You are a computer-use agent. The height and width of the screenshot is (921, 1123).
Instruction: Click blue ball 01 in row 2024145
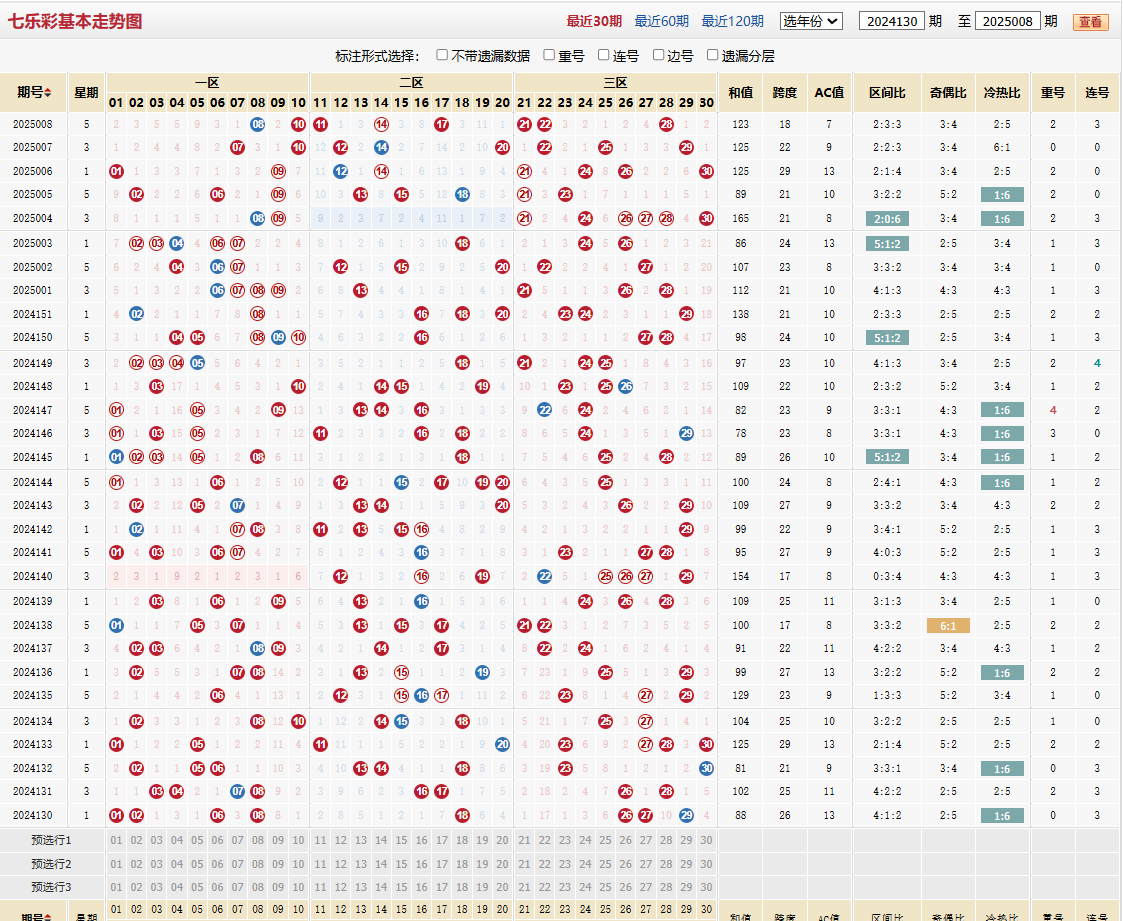coord(116,457)
